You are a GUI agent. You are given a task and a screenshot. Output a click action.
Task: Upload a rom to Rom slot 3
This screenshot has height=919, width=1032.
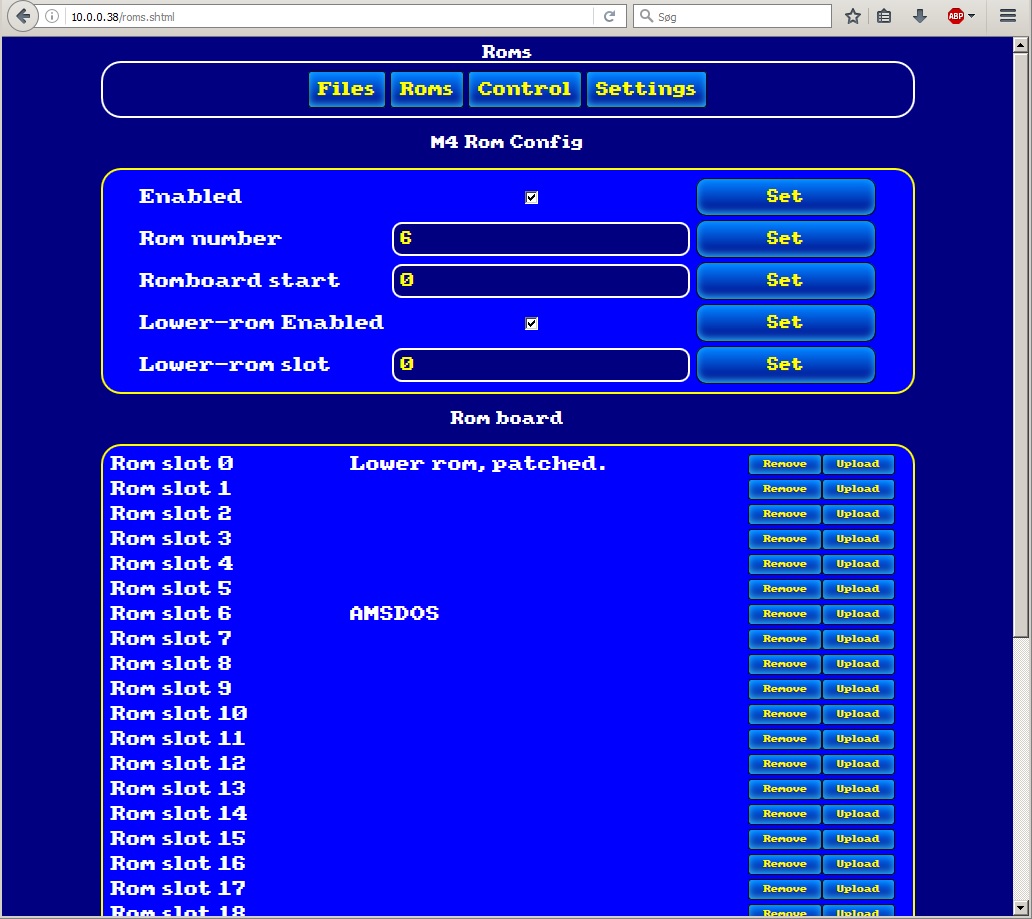point(858,538)
